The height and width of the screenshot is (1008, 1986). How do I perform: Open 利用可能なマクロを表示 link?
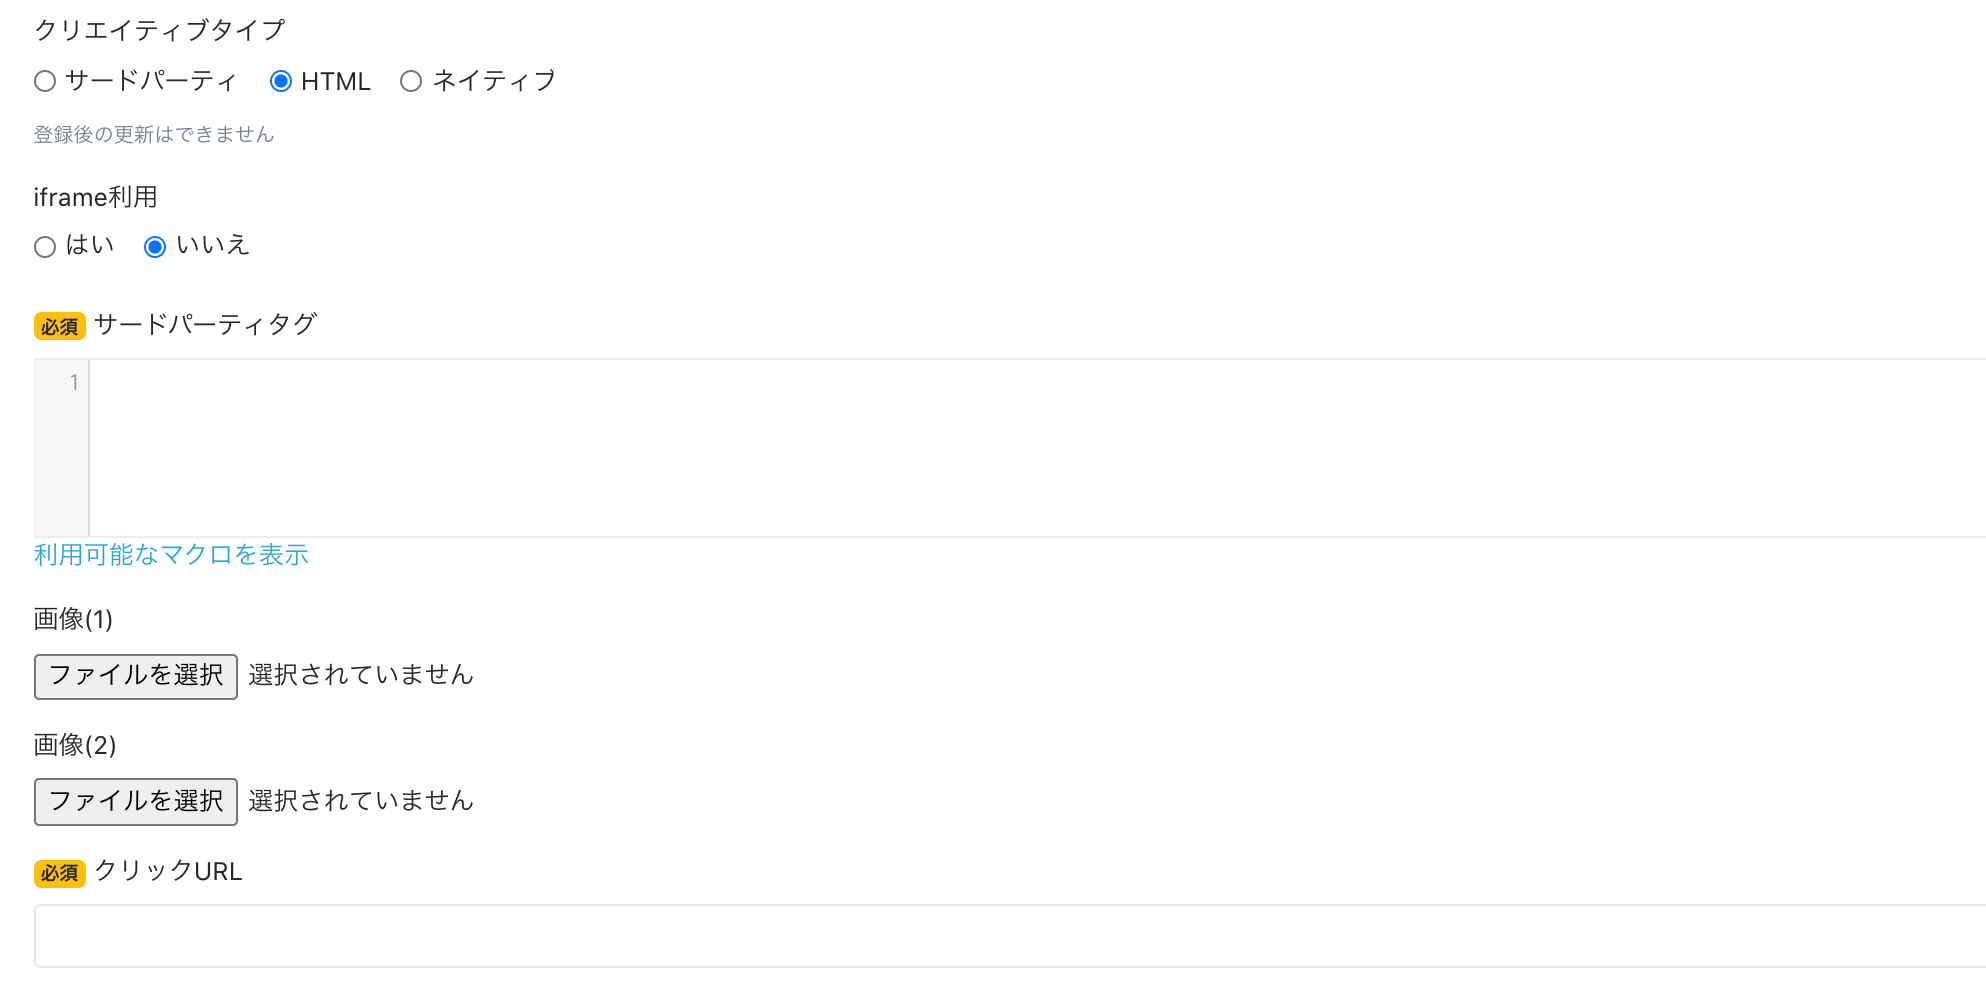tap(170, 555)
